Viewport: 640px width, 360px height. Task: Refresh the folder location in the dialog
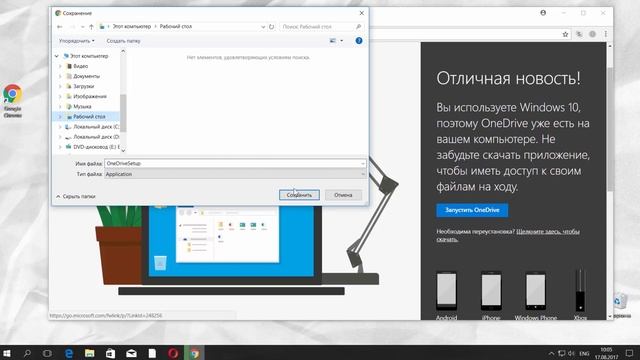[x=271, y=27]
